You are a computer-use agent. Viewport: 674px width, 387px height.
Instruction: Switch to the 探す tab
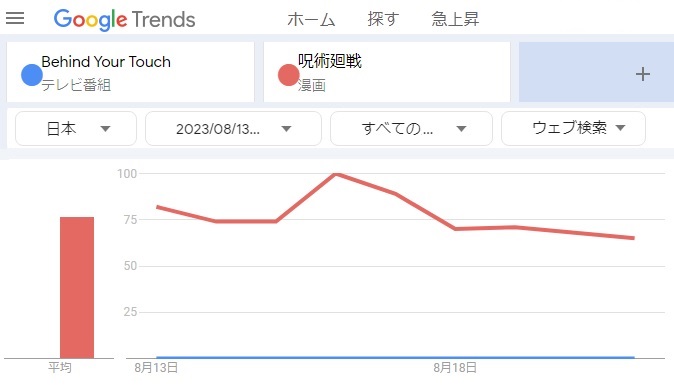[x=383, y=19]
